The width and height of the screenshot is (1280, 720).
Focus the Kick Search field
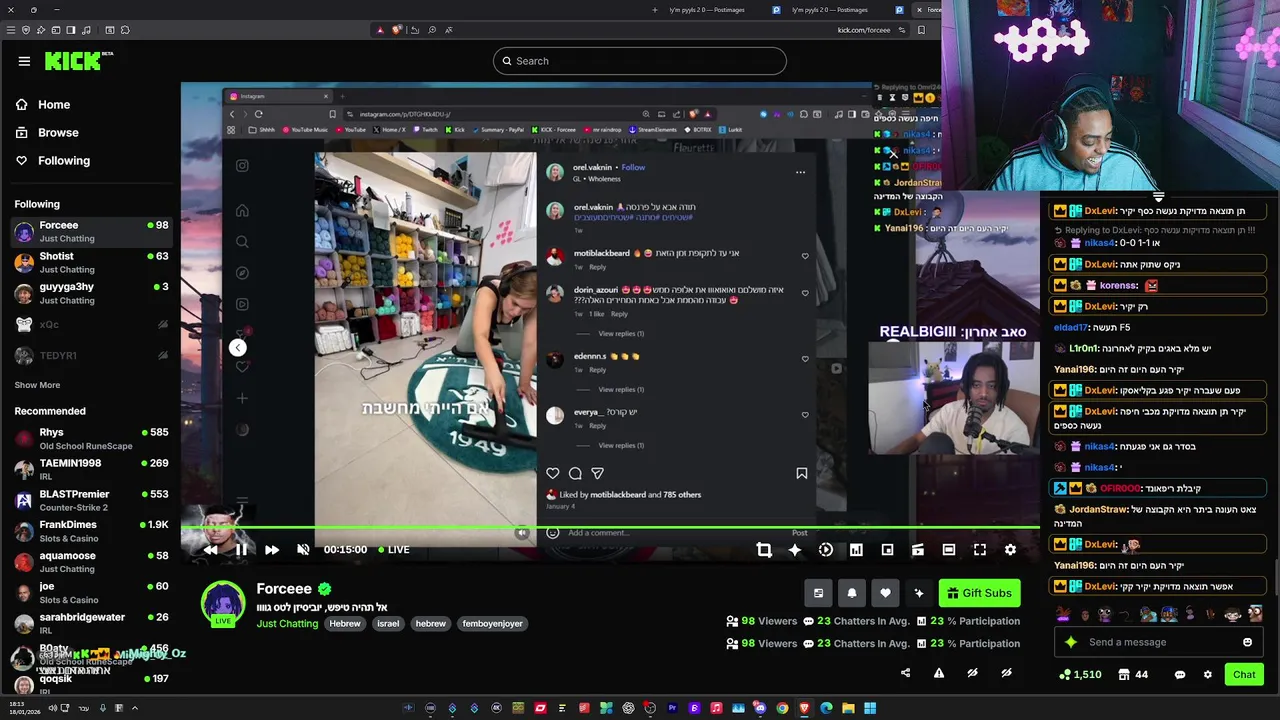640,61
